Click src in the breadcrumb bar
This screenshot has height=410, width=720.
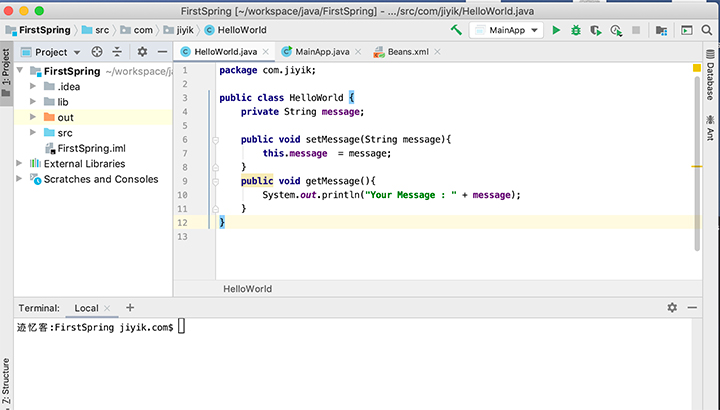(x=96, y=30)
